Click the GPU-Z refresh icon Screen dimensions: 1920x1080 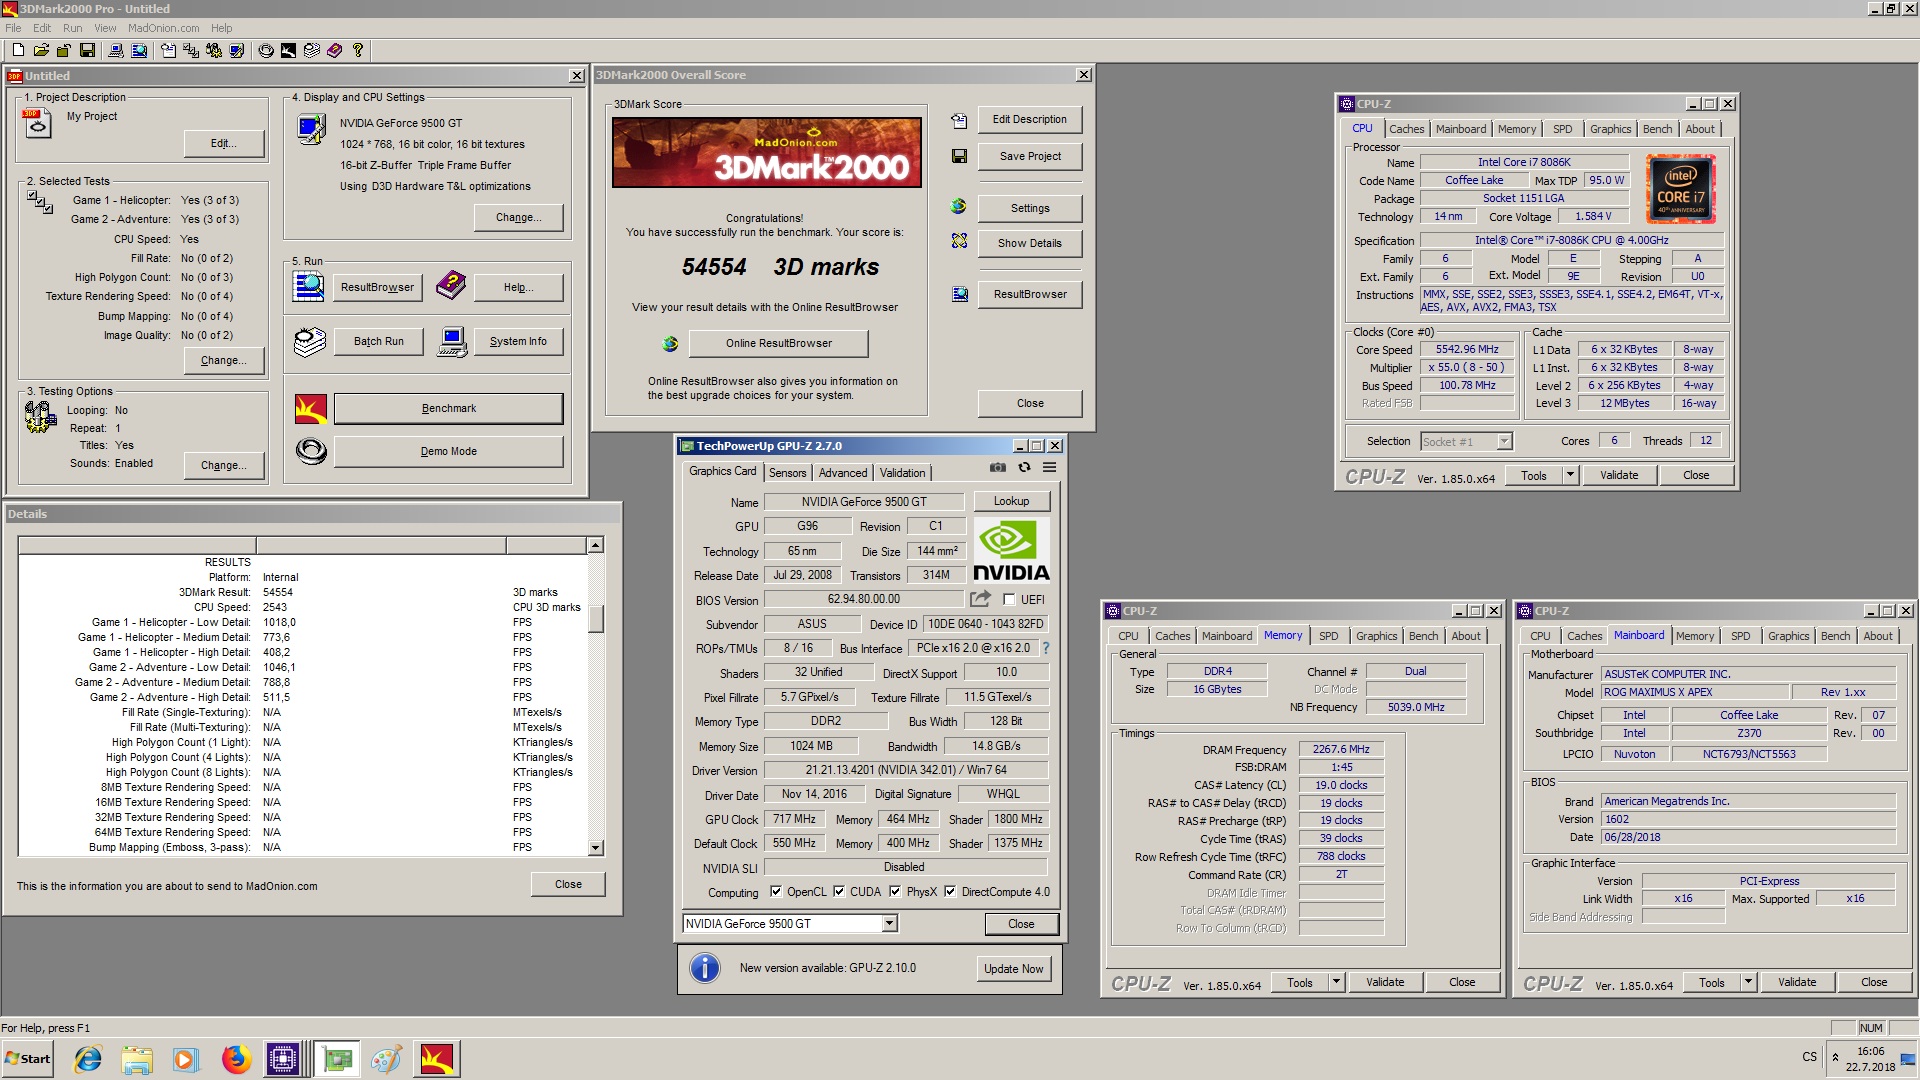click(x=1024, y=467)
